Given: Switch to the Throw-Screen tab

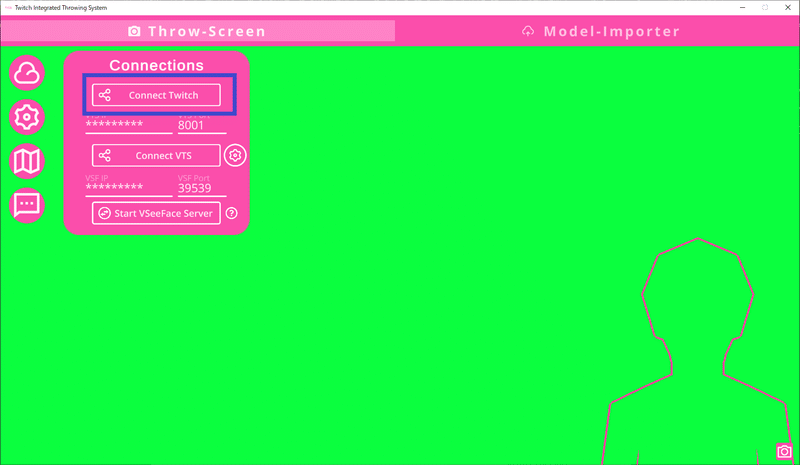Looking at the screenshot, I should [x=197, y=31].
